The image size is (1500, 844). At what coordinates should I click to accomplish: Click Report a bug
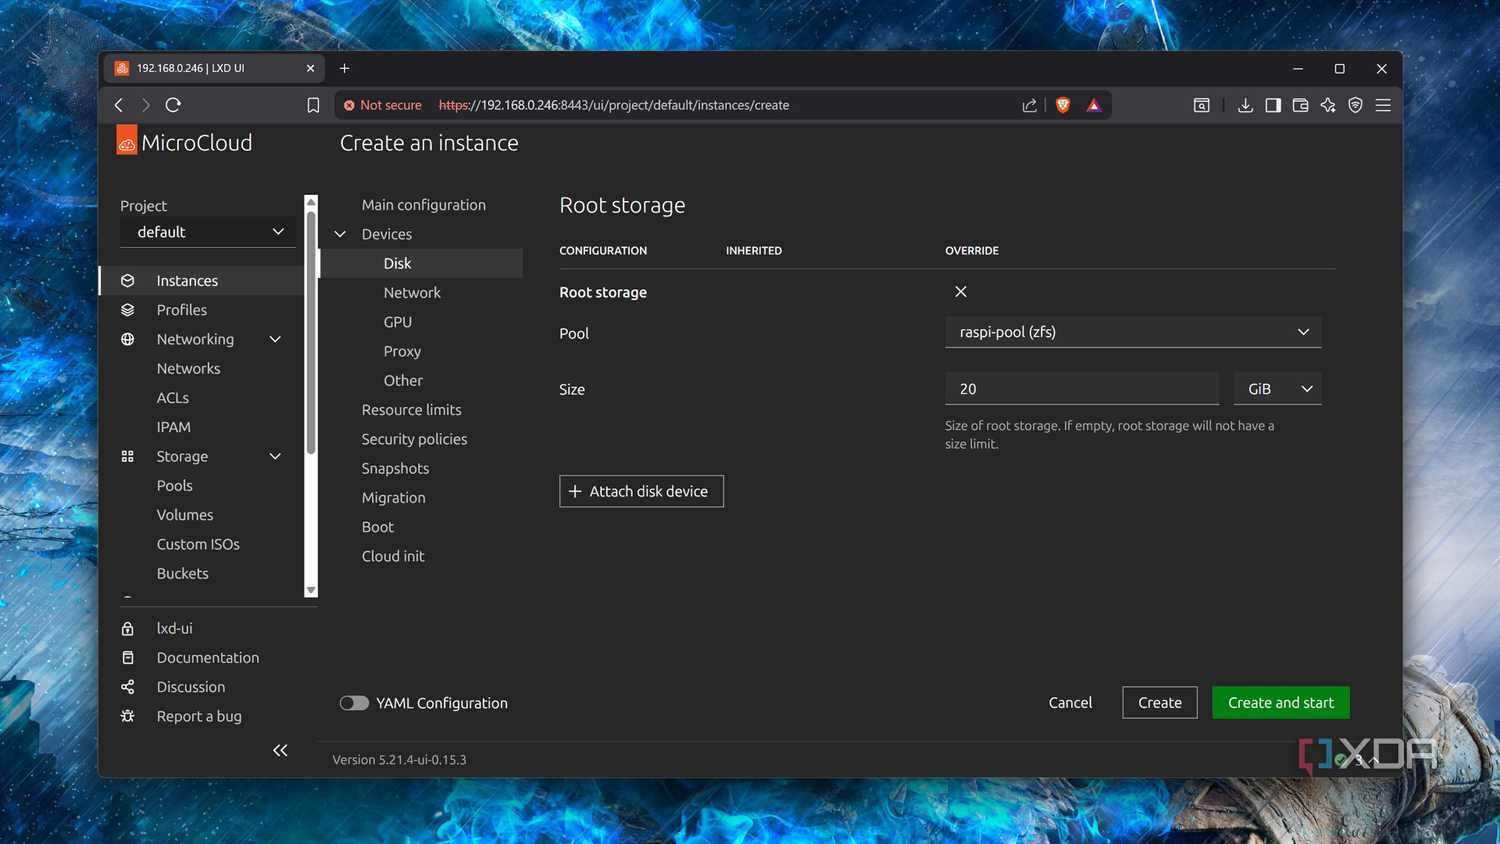(198, 716)
